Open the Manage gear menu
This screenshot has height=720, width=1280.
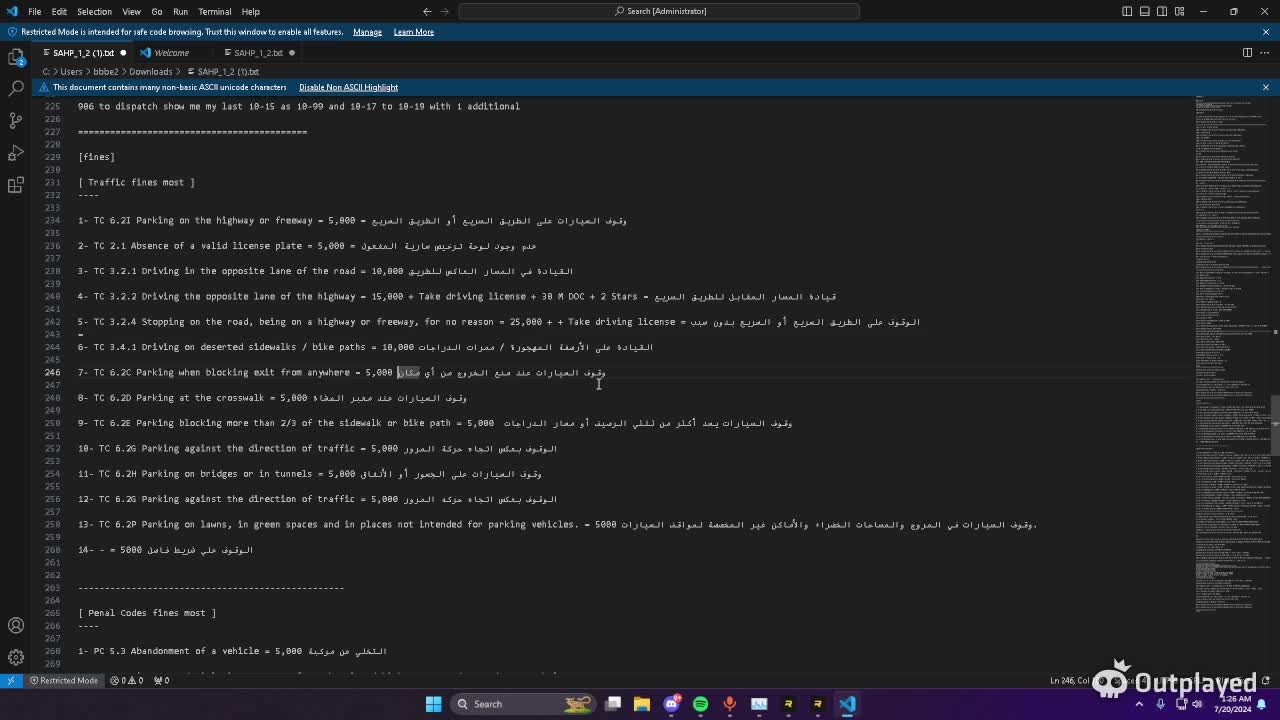coord(16,657)
